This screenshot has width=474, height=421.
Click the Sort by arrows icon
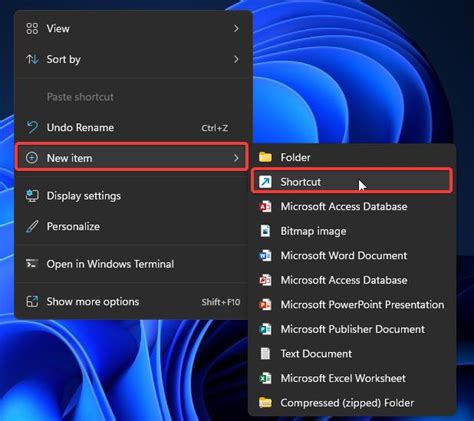point(32,59)
